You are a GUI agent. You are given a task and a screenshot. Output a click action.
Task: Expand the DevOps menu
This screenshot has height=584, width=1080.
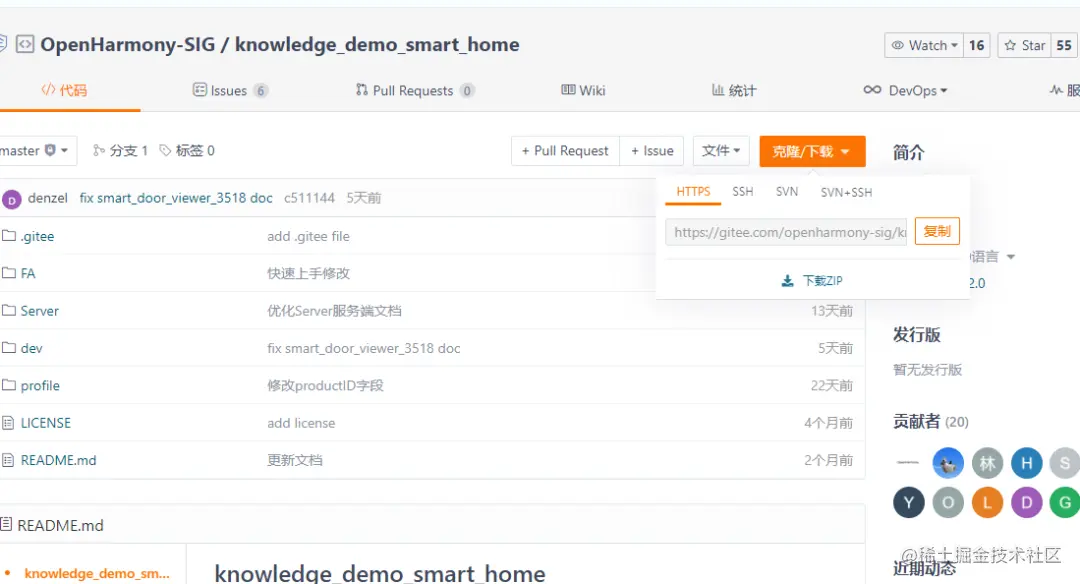[905, 90]
